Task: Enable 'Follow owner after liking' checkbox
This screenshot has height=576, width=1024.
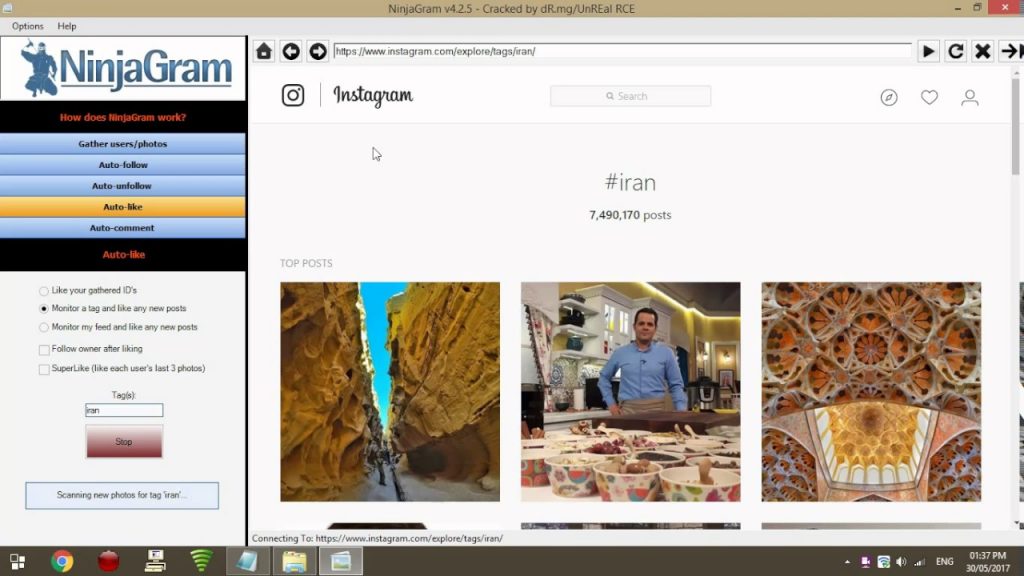Action: click(44, 350)
